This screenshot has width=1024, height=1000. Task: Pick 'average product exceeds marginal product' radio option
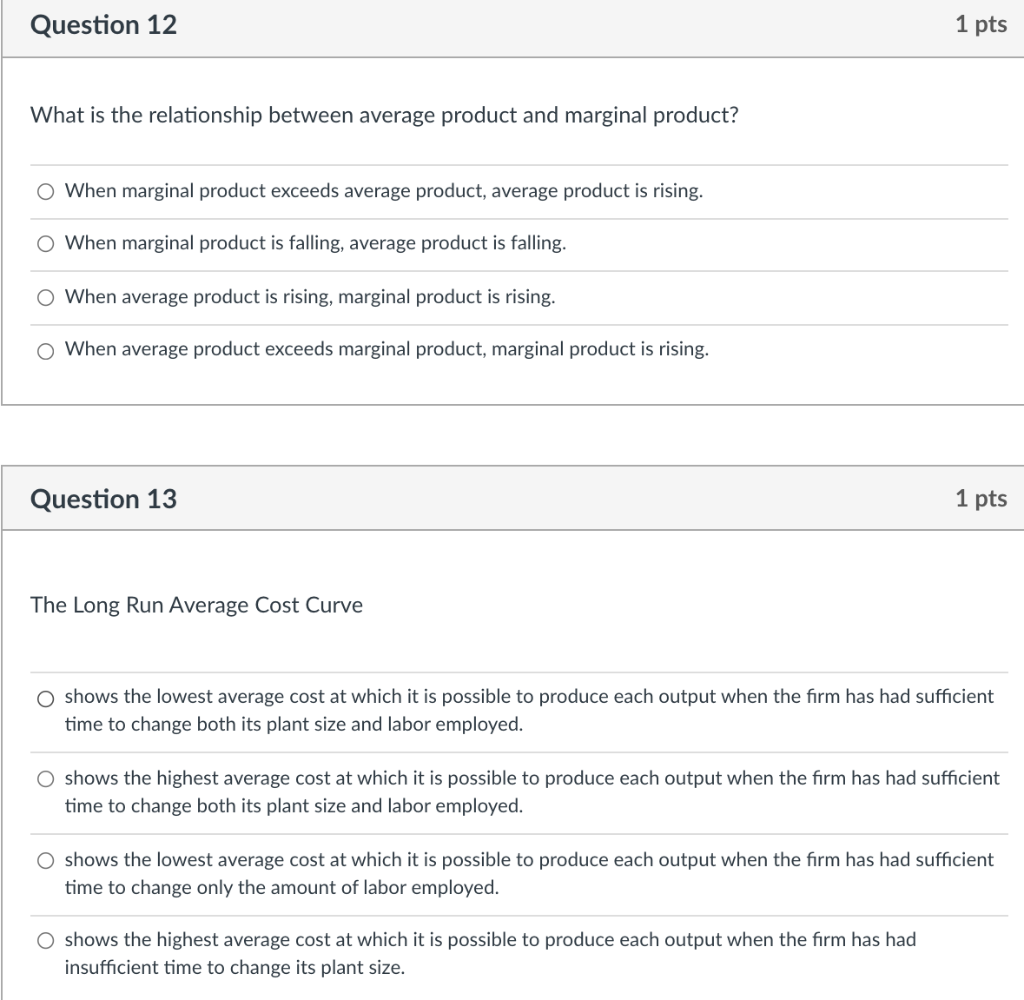[x=45, y=351]
